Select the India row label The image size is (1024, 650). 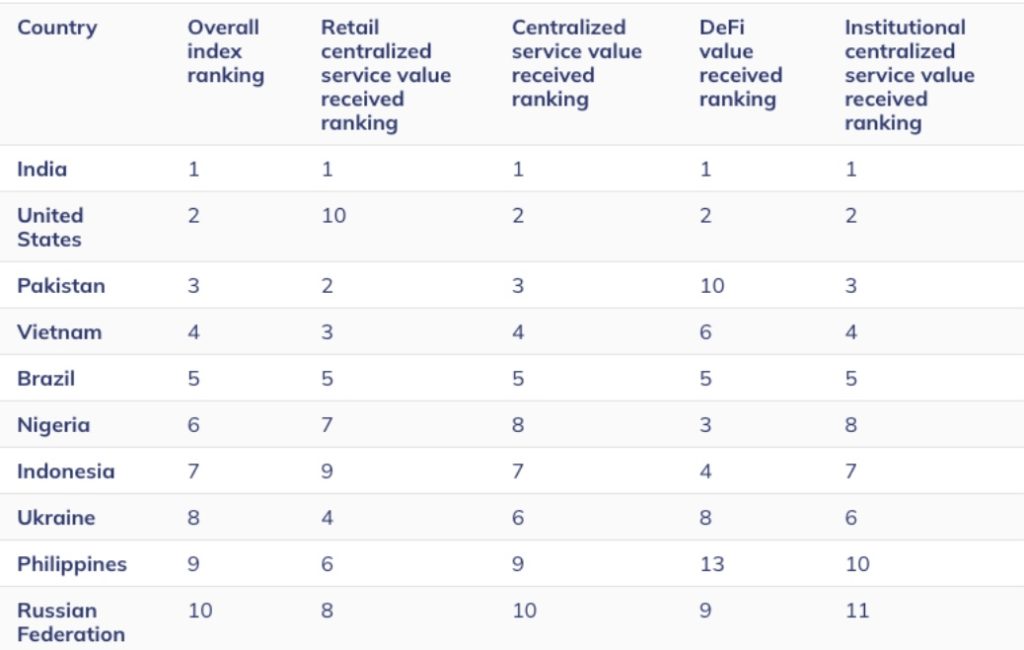[42, 169]
